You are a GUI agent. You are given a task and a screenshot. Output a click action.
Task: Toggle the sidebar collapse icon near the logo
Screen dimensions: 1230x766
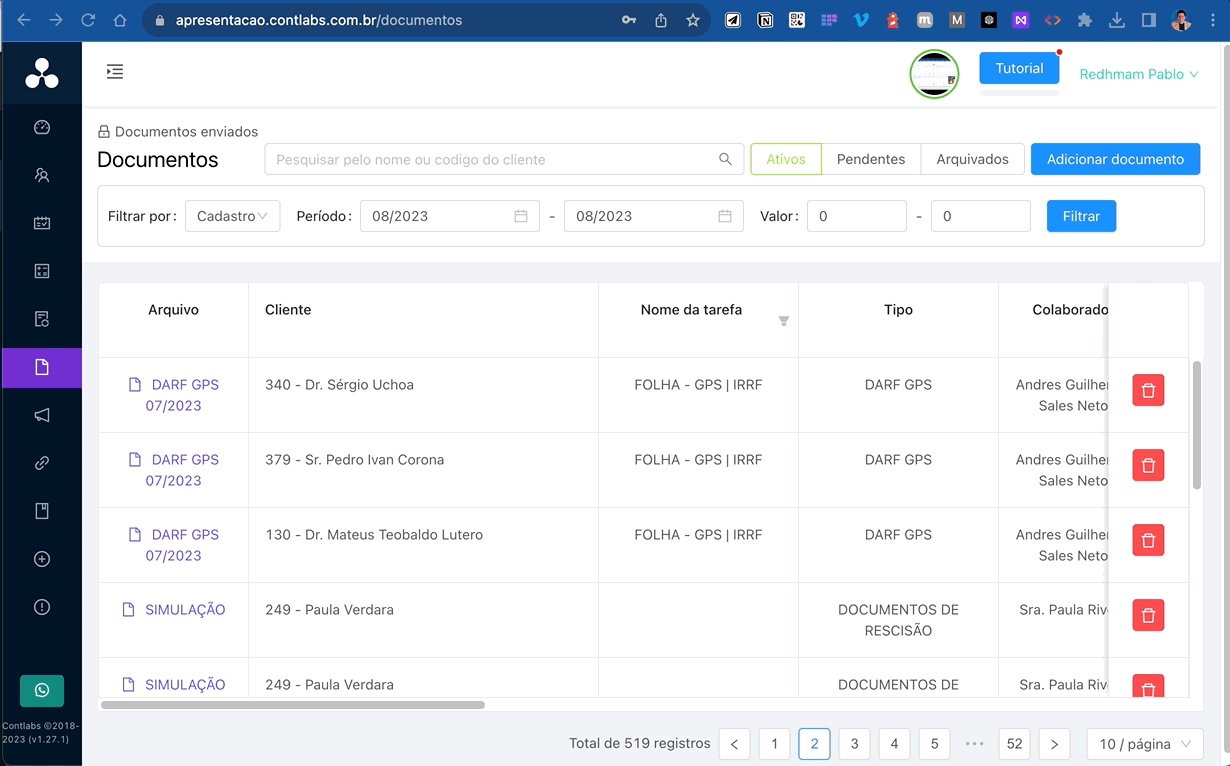click(x=115, y=72)
